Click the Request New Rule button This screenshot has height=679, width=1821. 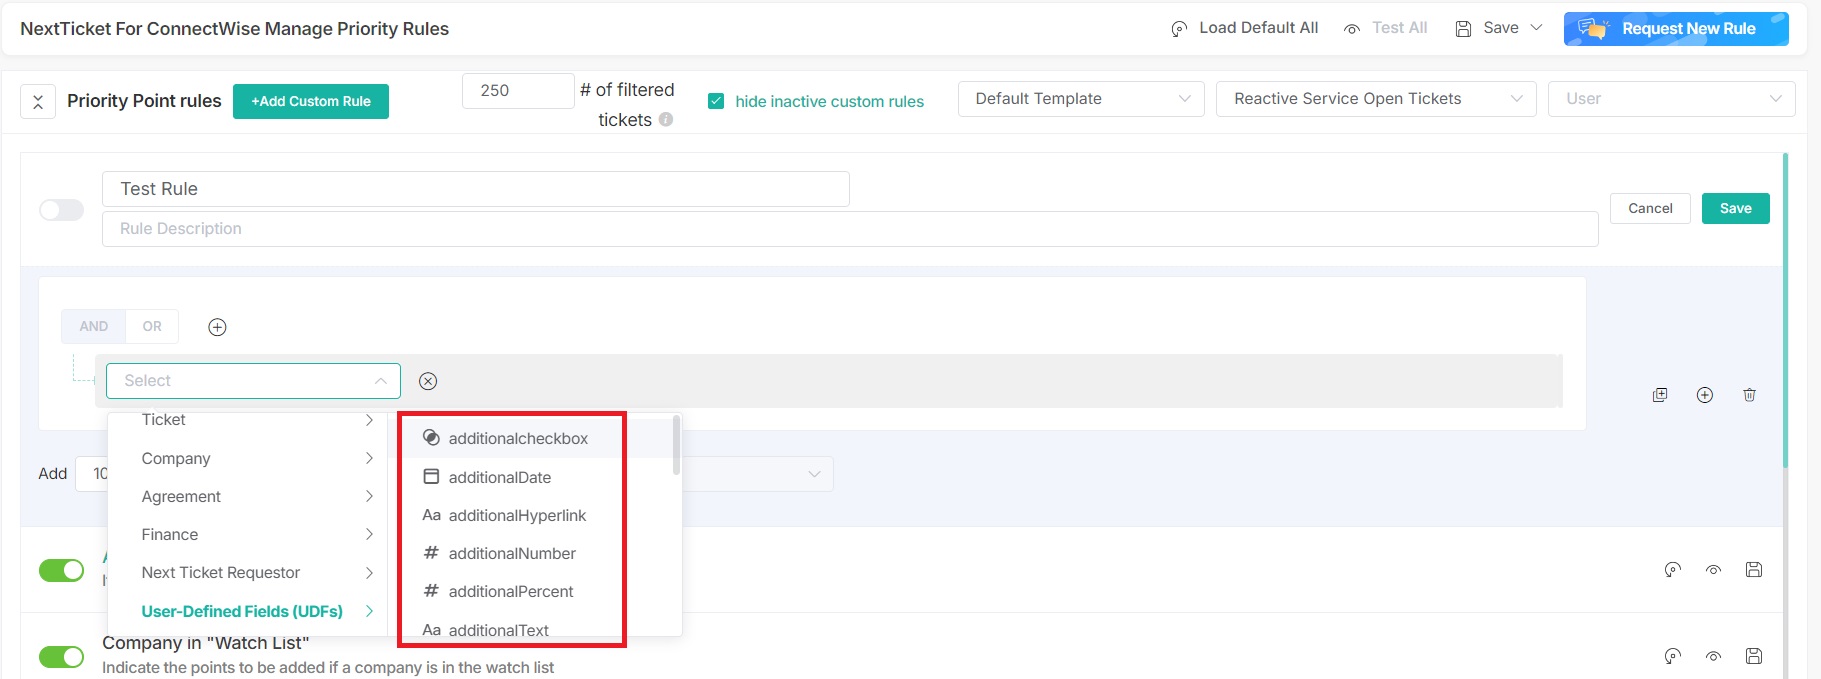(1675, 29)
